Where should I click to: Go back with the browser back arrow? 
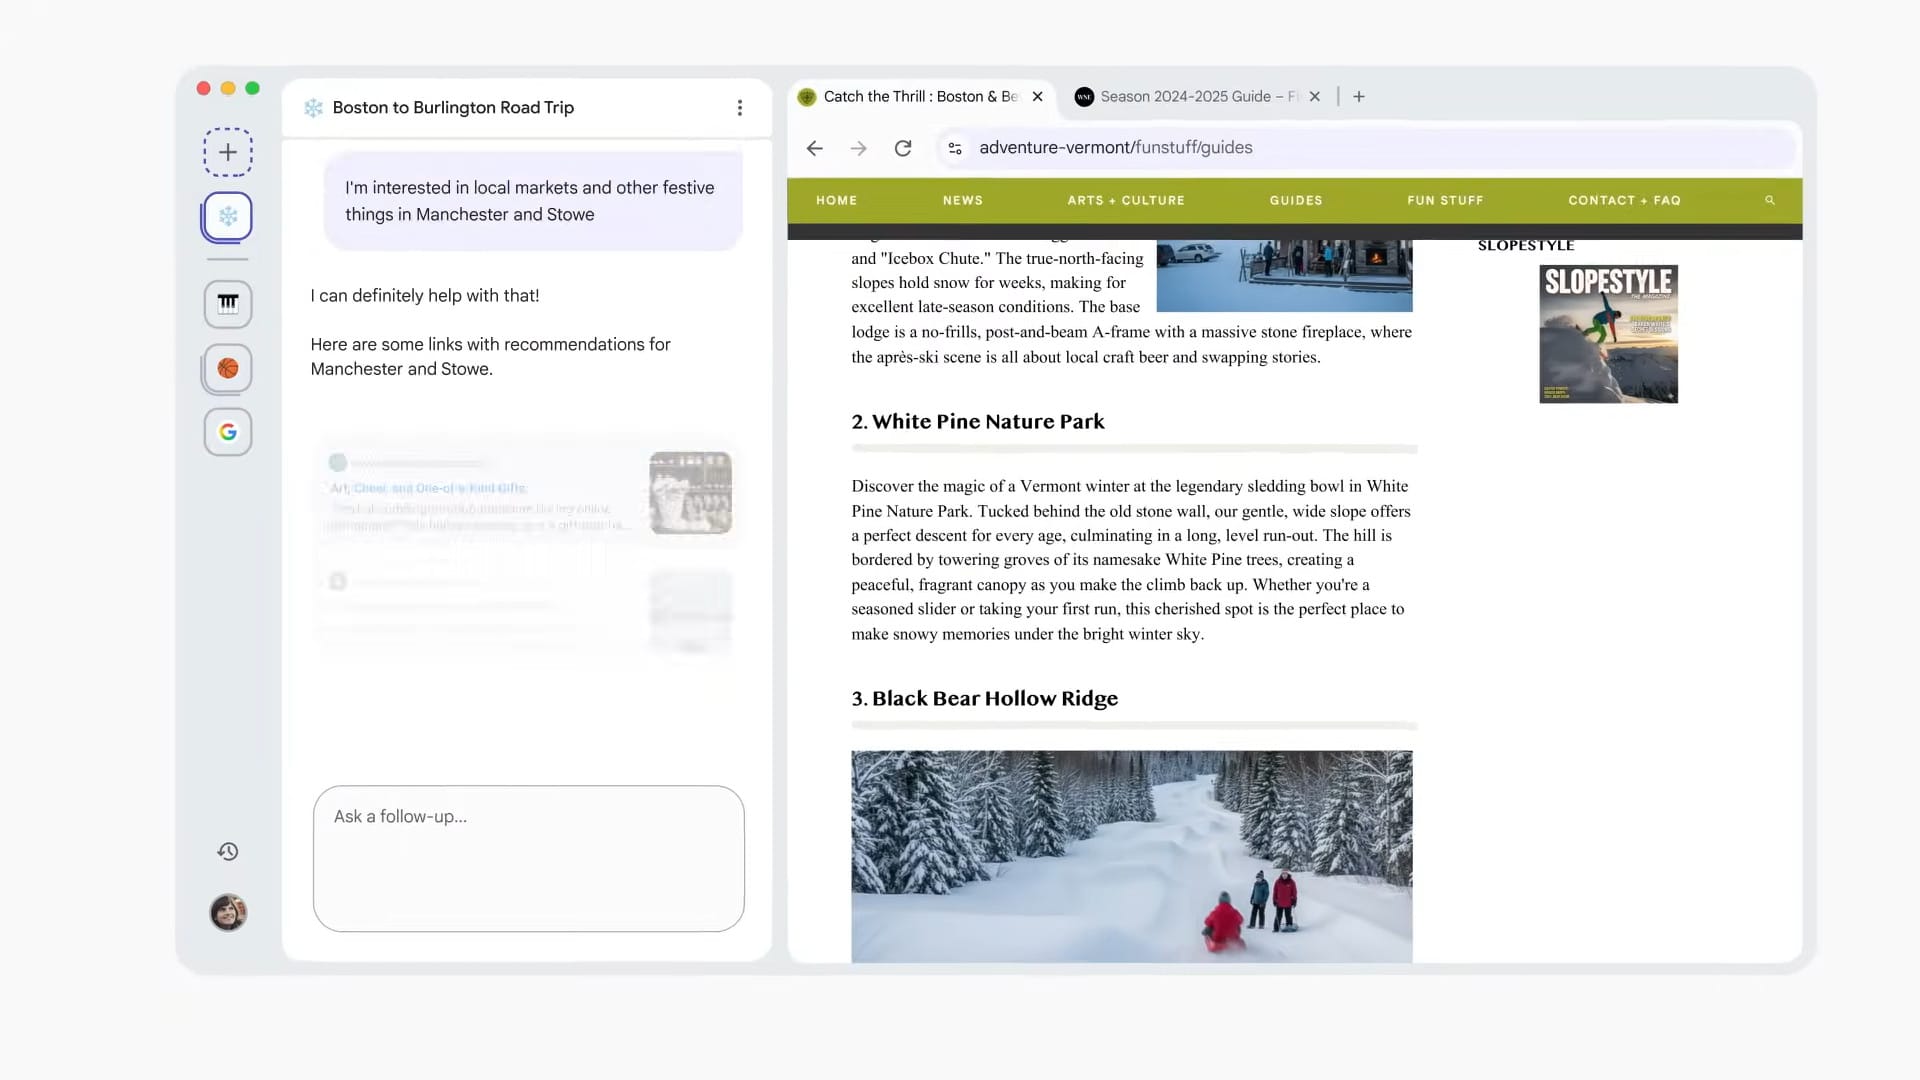815,148
